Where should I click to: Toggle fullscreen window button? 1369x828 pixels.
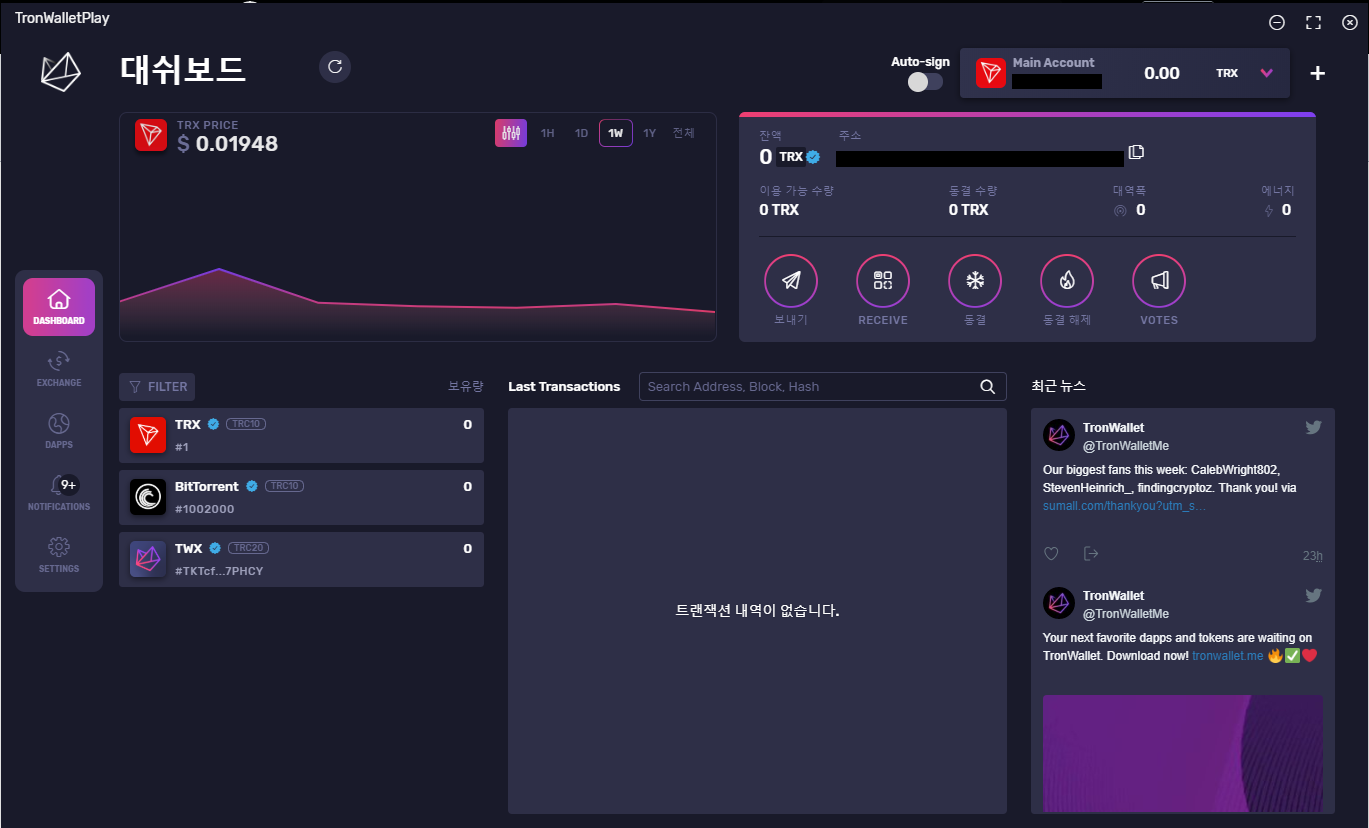[x=1314, y=22]
